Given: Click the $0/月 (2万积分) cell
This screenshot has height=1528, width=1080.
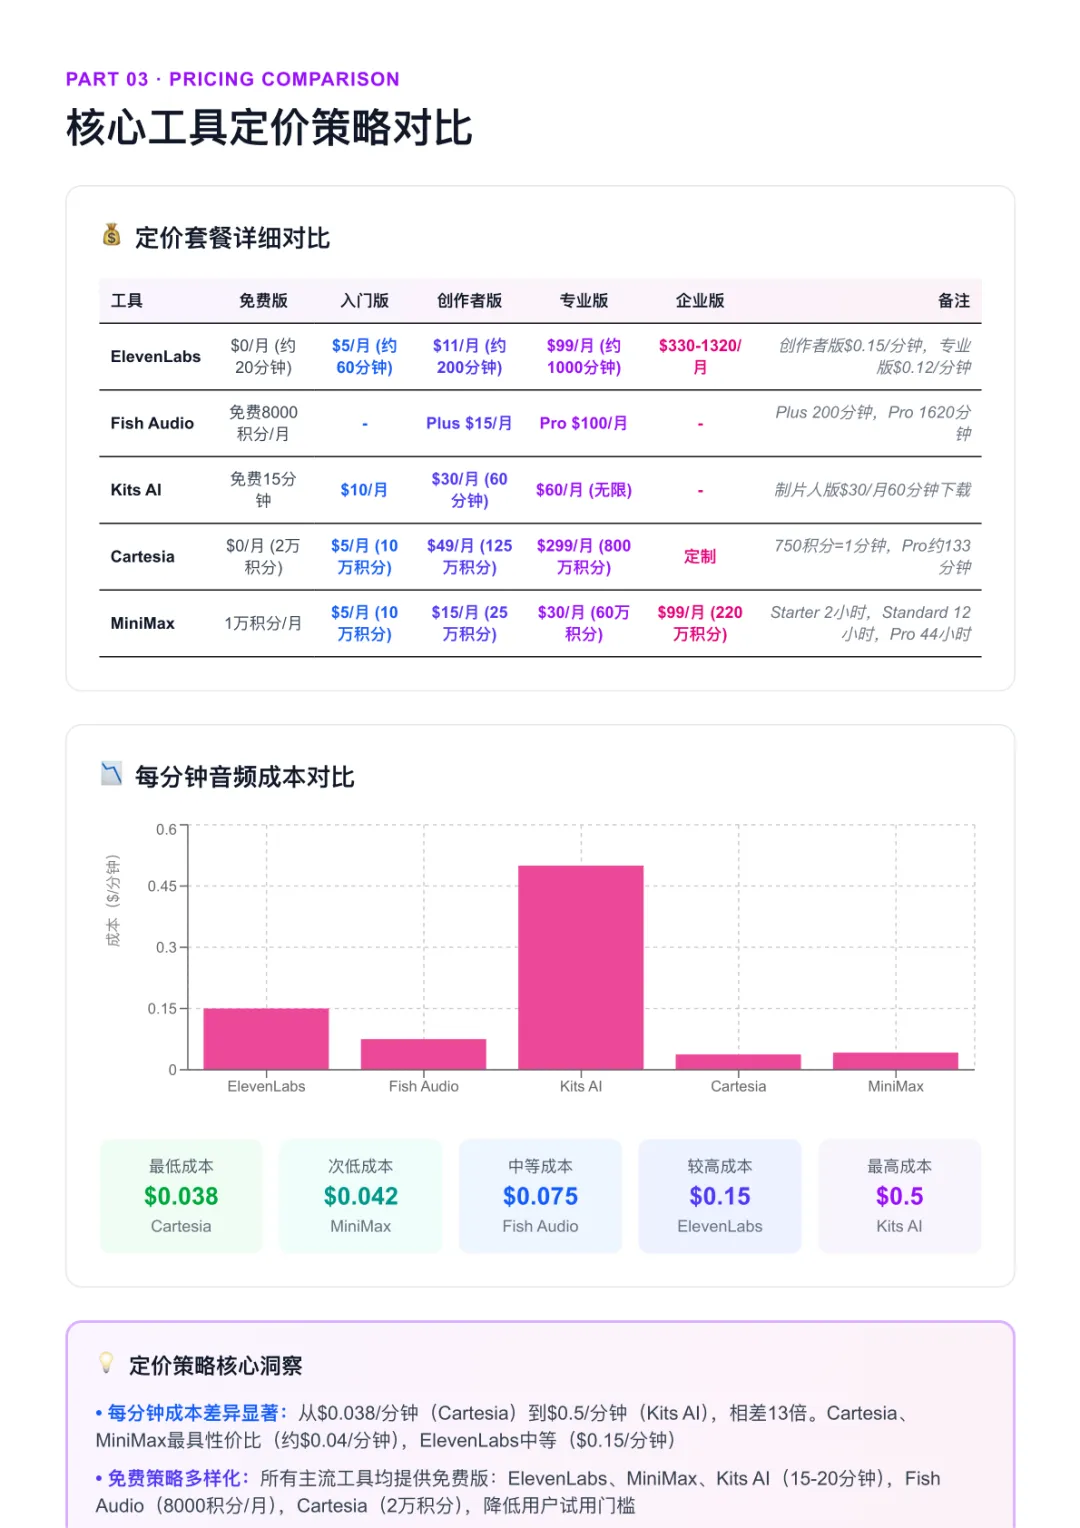Looking at the screenshot, I should (263, 557).
